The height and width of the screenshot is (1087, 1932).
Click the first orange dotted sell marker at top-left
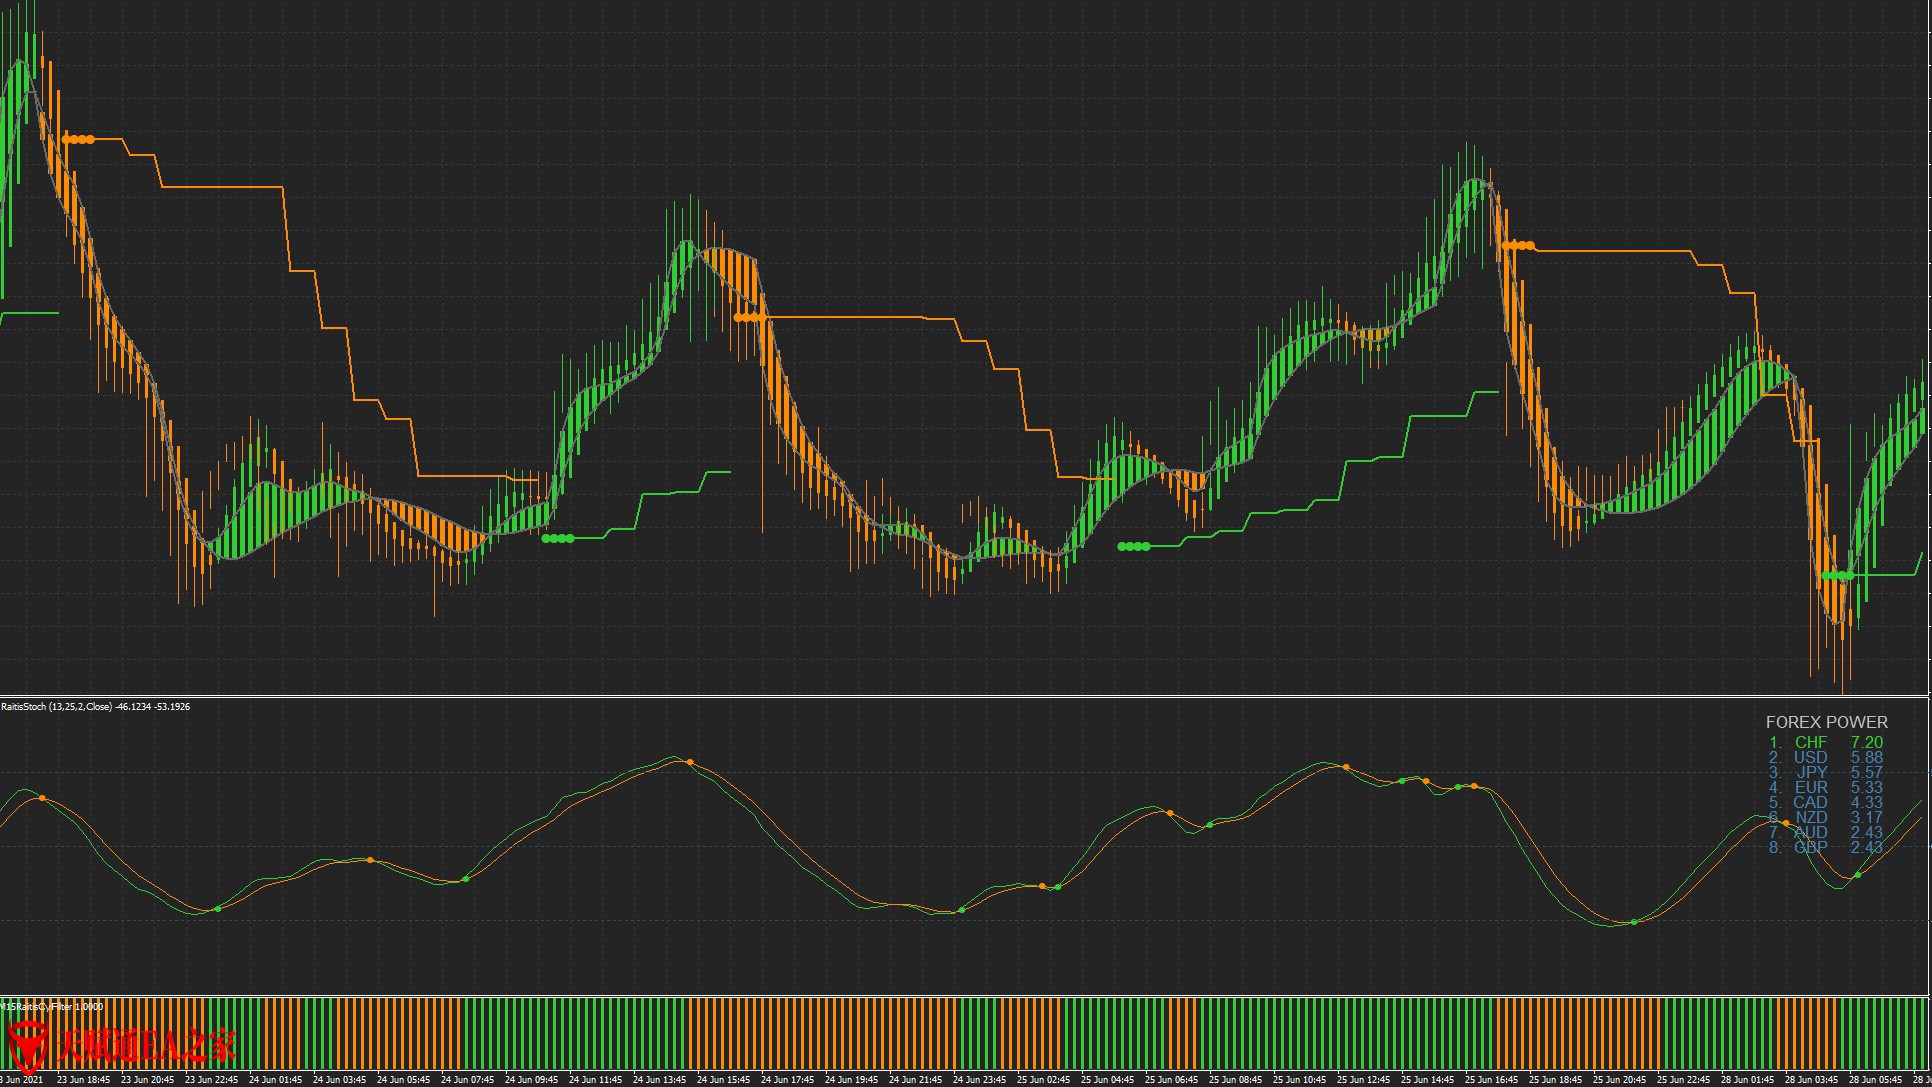point(78,139)
